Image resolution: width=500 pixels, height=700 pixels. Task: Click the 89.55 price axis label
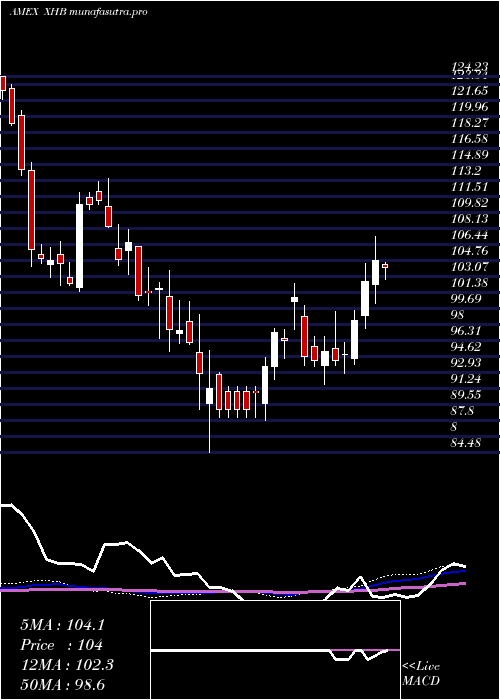coord(467,395)
